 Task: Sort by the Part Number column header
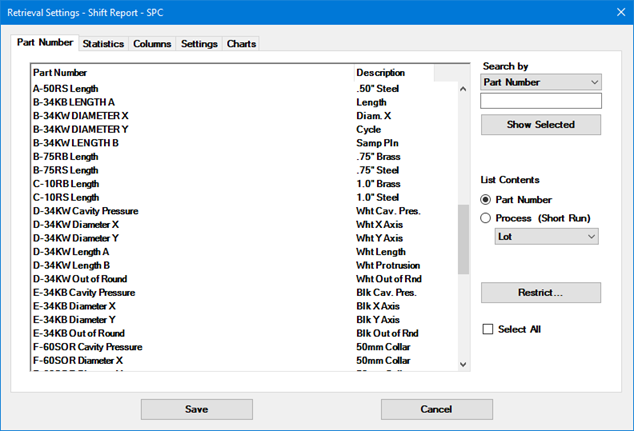pyautogui.click(x=190, y=73)
